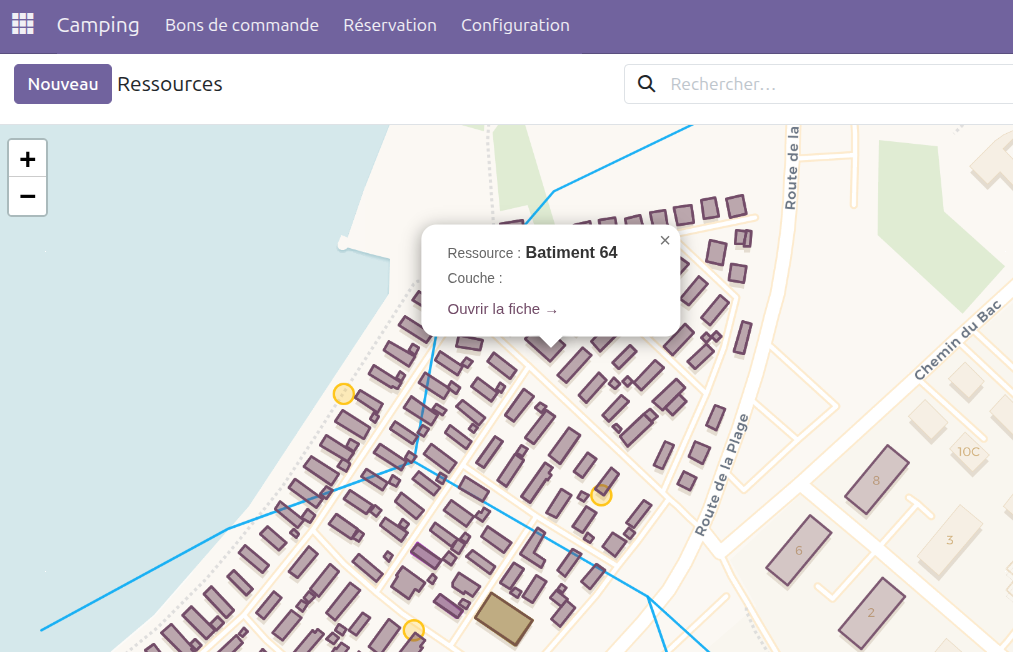Select the yellow circle marker at the map bottom
1013x652 pixels.
[x=414, y=630]
